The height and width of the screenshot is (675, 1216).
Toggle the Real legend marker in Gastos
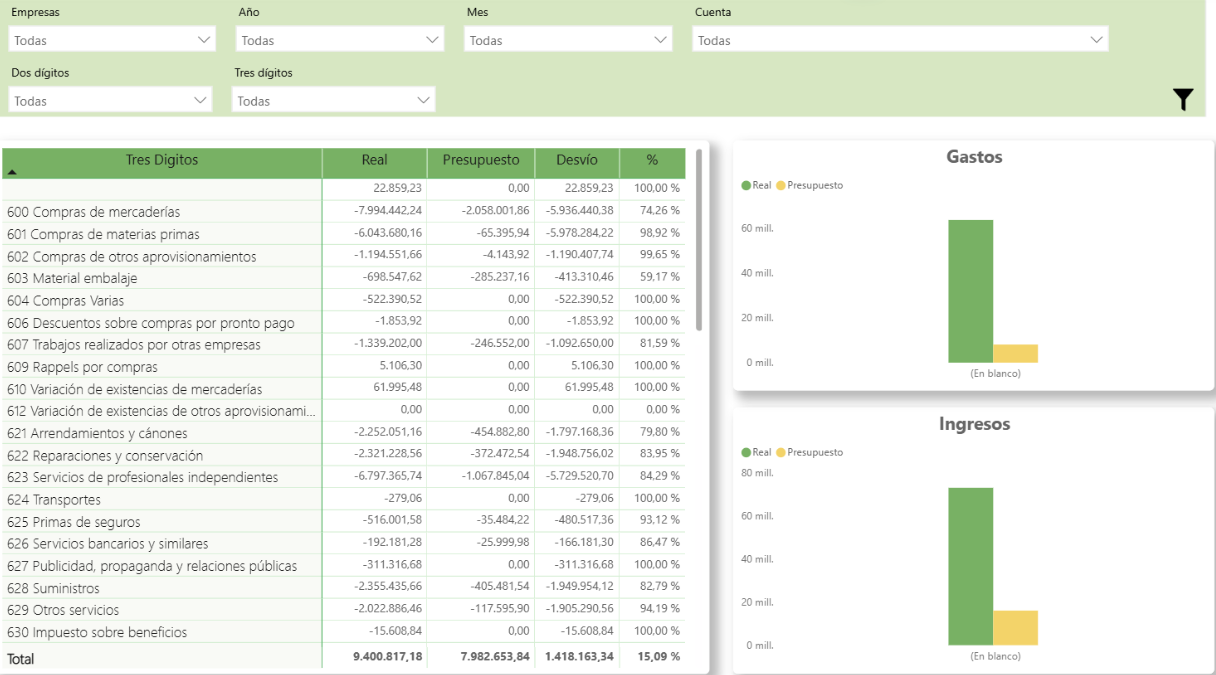pyautogui.click(x=746, y=185)
